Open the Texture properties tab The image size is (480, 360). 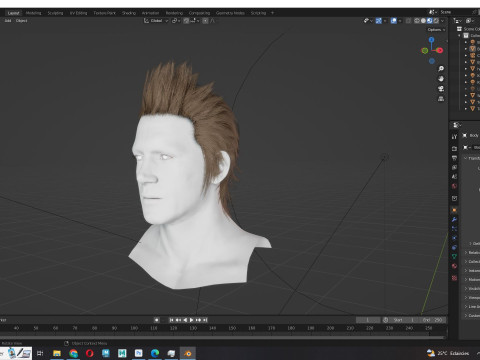(454, 278)
